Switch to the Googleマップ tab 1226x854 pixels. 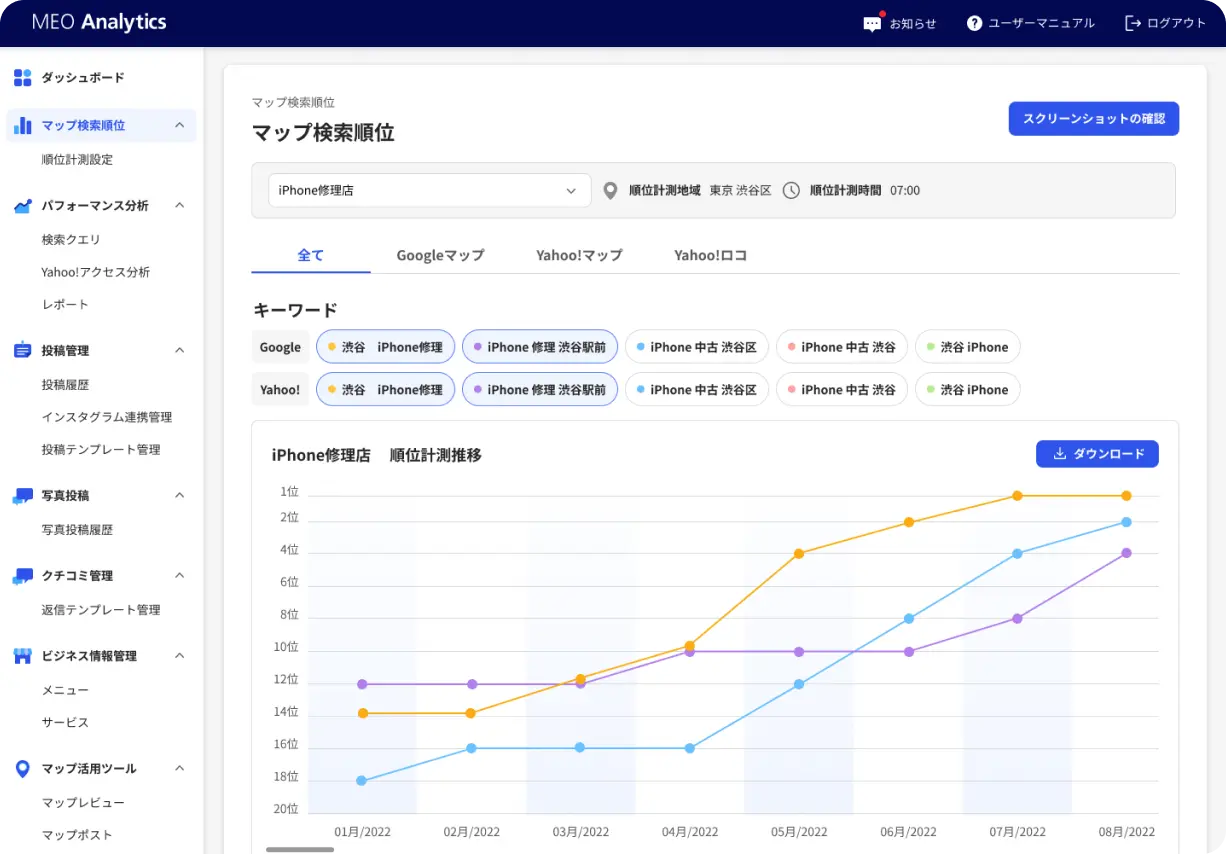click(440, 255)
